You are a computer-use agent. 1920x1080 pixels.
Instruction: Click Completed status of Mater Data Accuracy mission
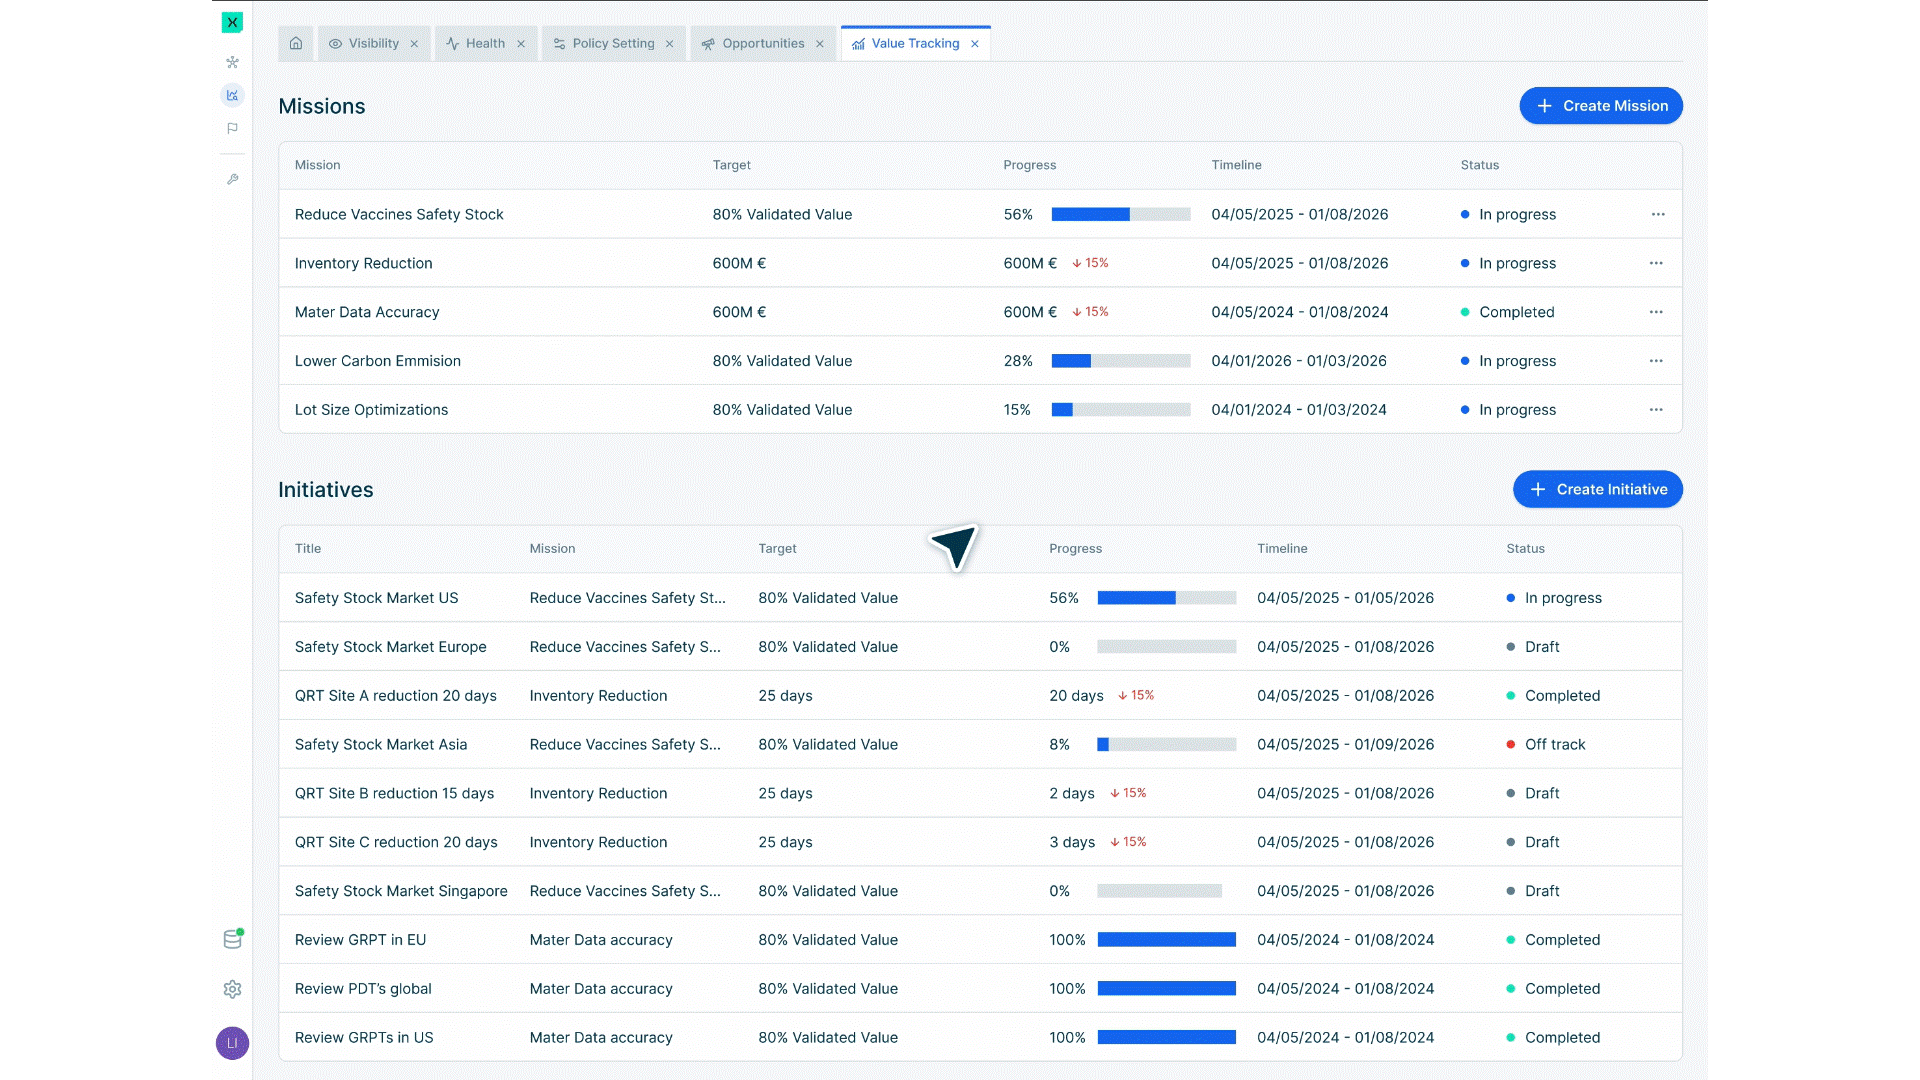(1517, 312)
